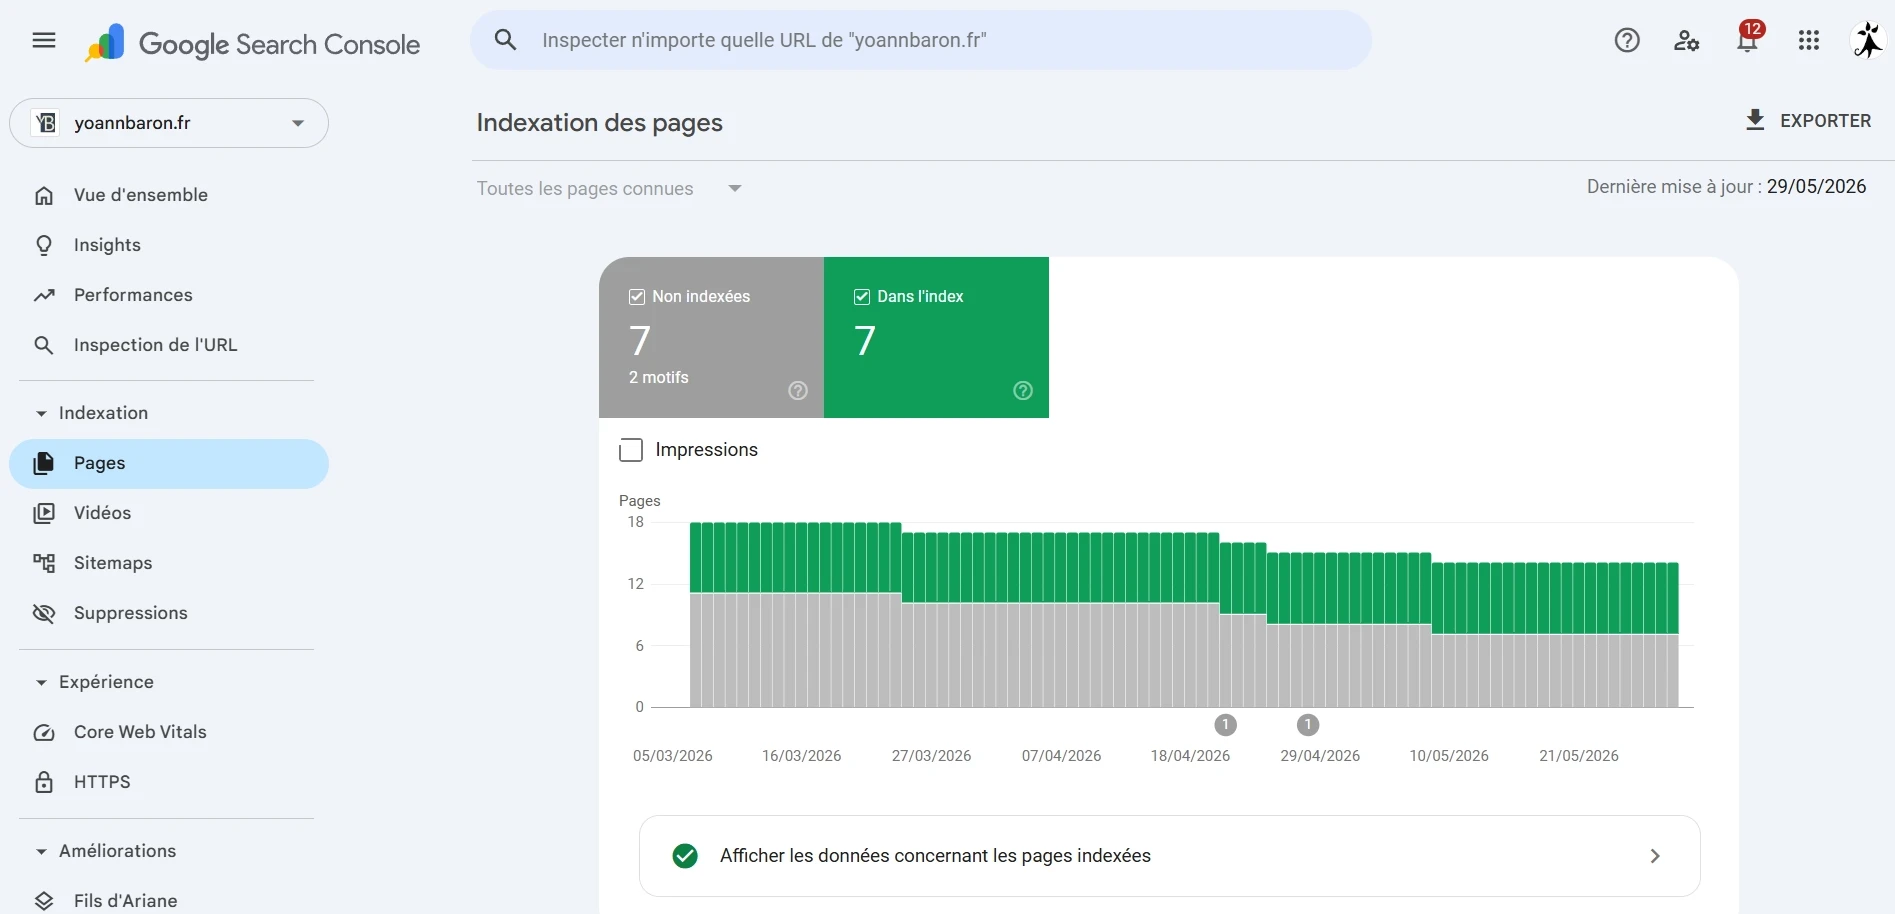
Task: Click the EXPORTER button
Action: [x=1808, y=120]
